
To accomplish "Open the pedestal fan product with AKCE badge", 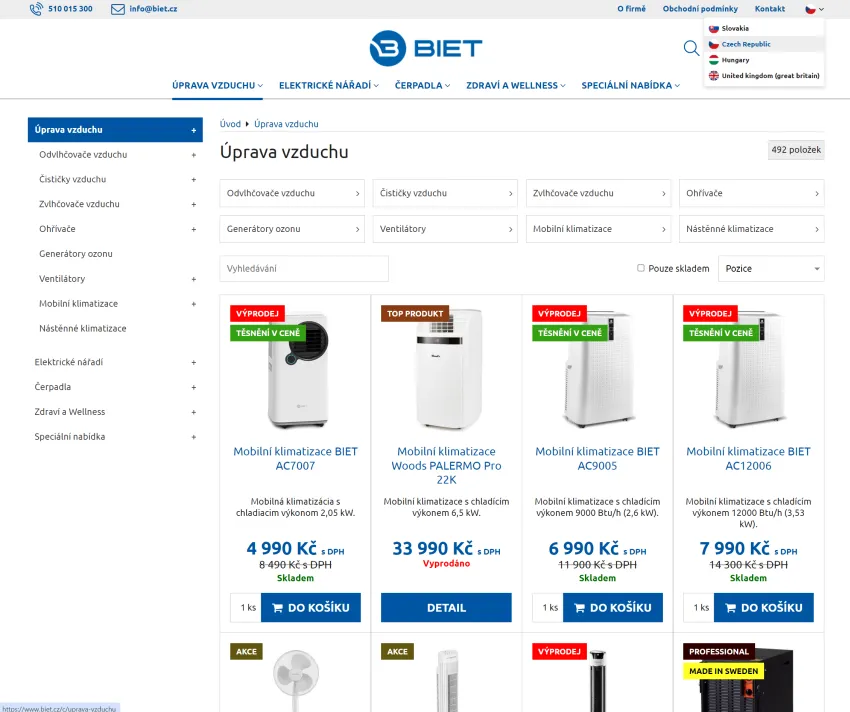I will point(295,679).
